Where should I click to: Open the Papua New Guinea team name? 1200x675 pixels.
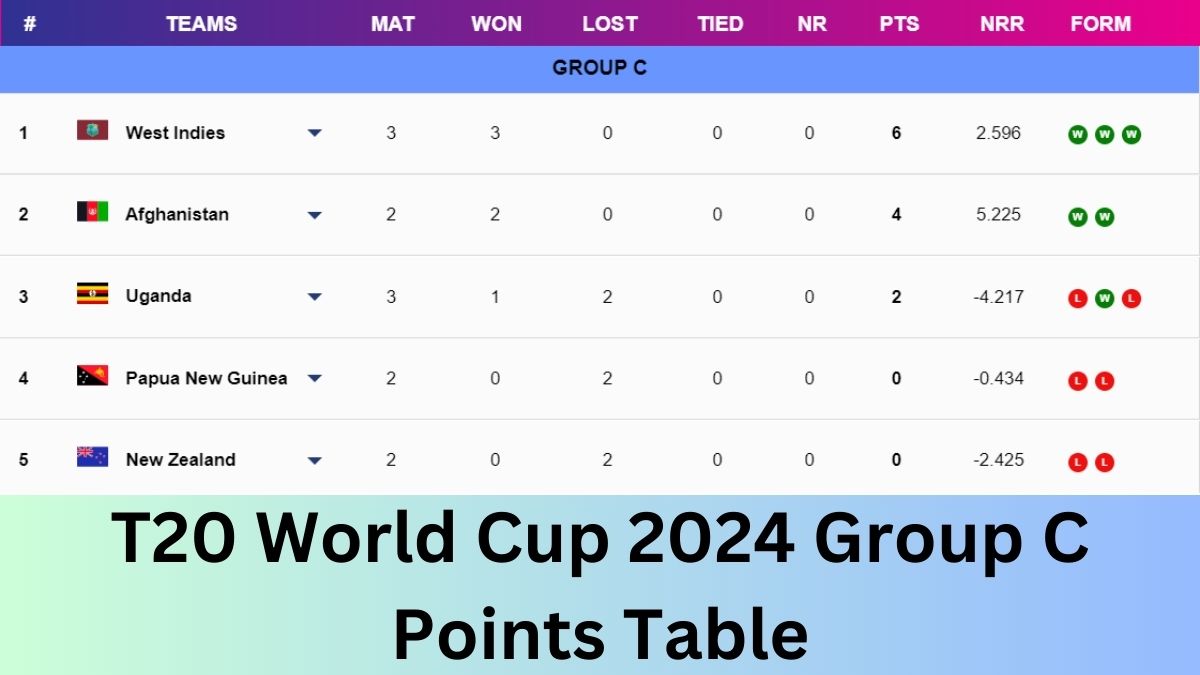pos(206,378)
